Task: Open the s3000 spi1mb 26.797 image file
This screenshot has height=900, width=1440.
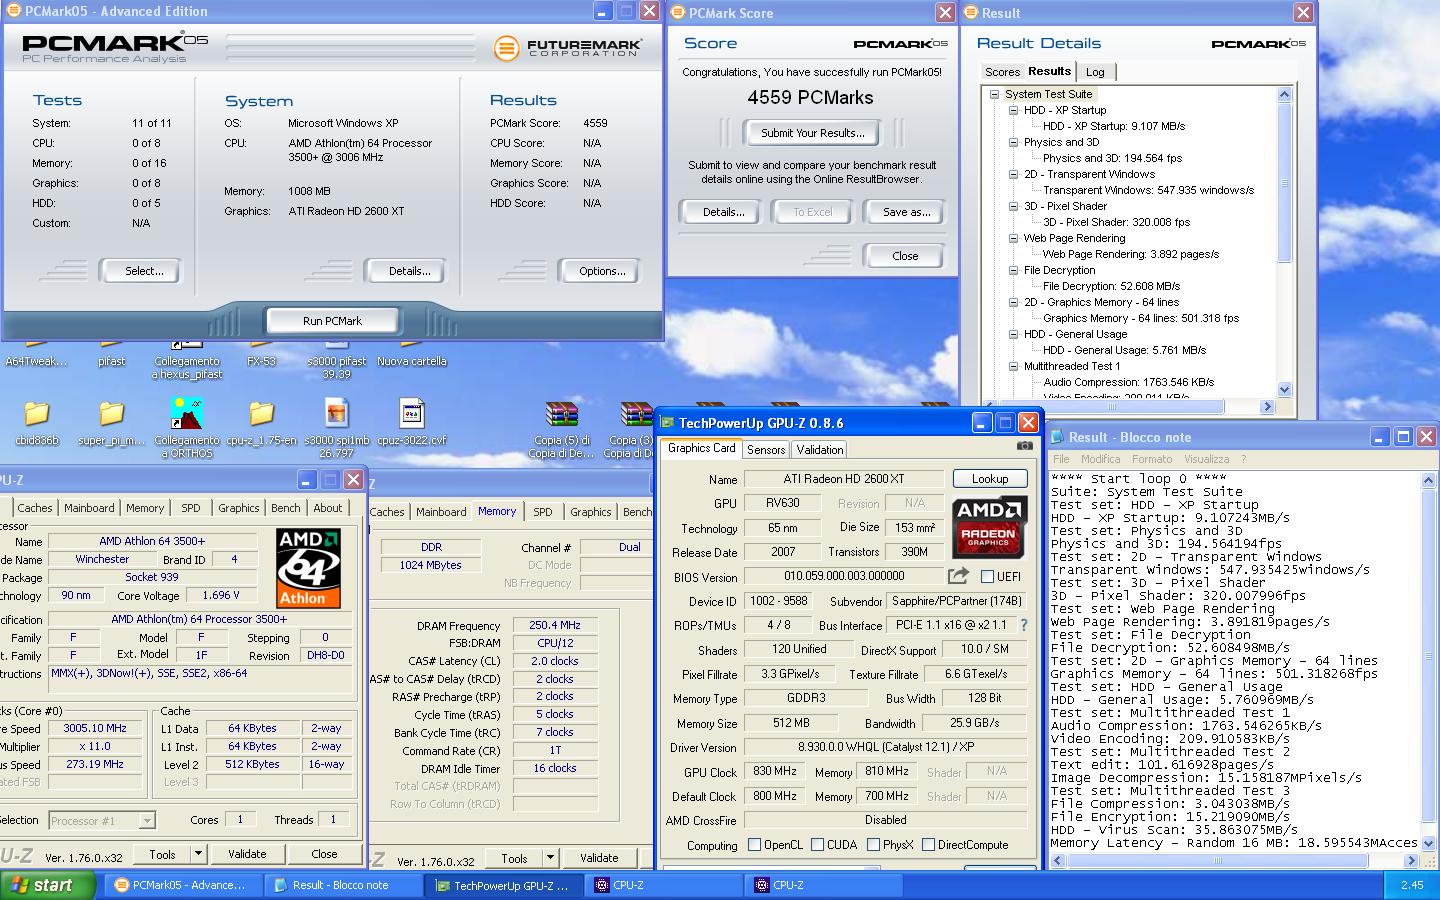Action: (337, 414)
